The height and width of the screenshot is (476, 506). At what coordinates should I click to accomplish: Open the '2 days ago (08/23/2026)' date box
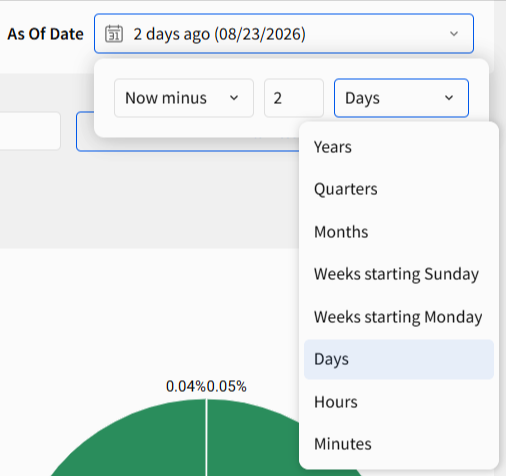(x=284, y=34)
